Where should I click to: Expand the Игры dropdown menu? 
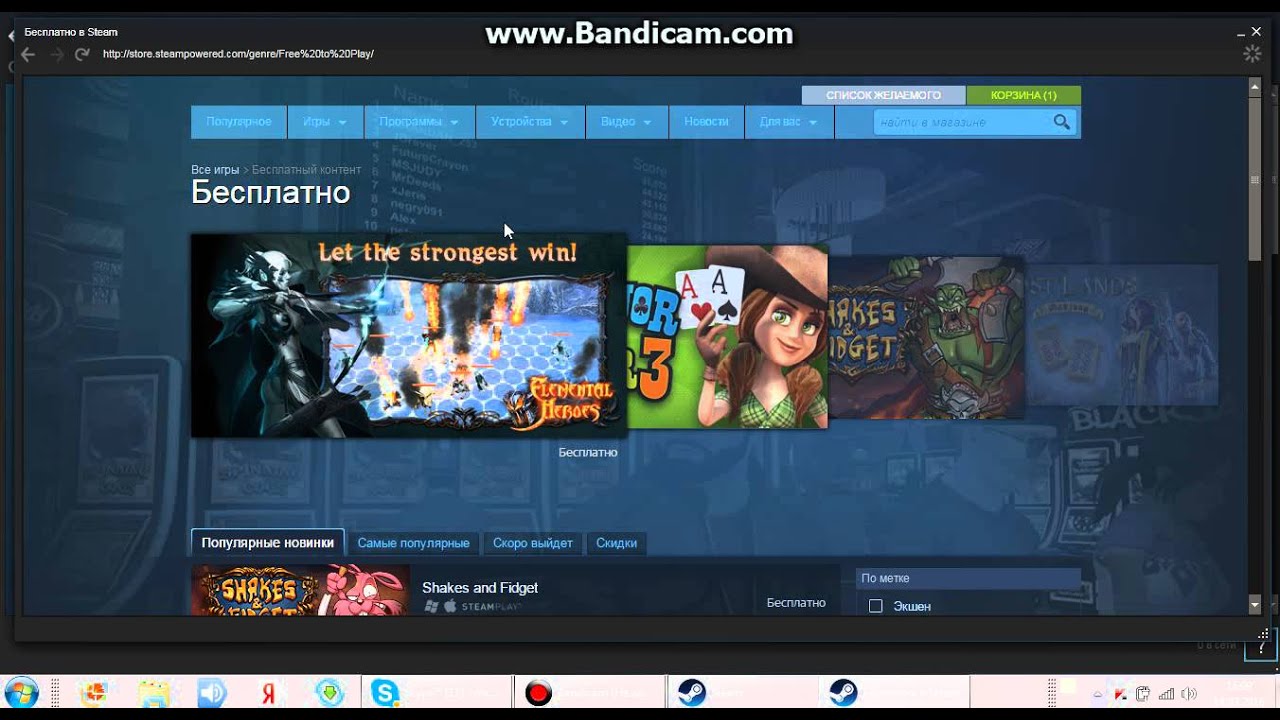pyautogui.click(x=325, y=122)
